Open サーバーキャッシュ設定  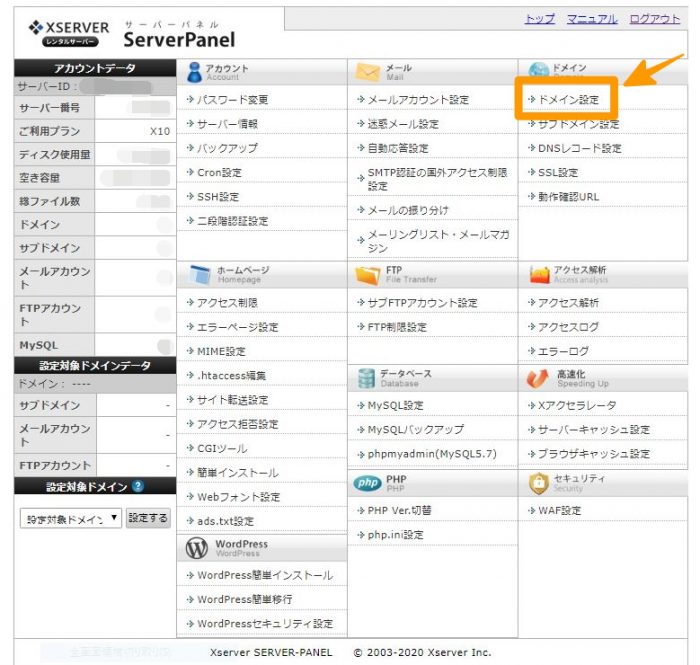click(594, 429)
